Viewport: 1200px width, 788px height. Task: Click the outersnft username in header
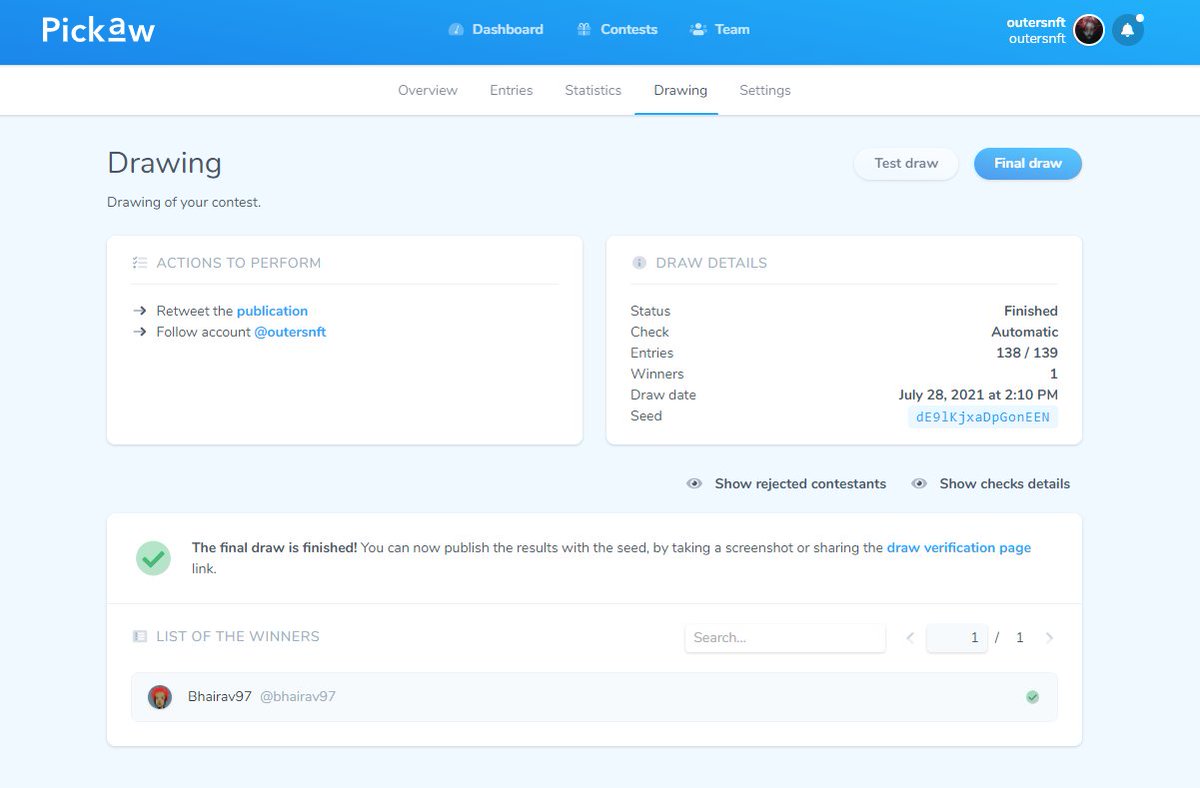1037,22
